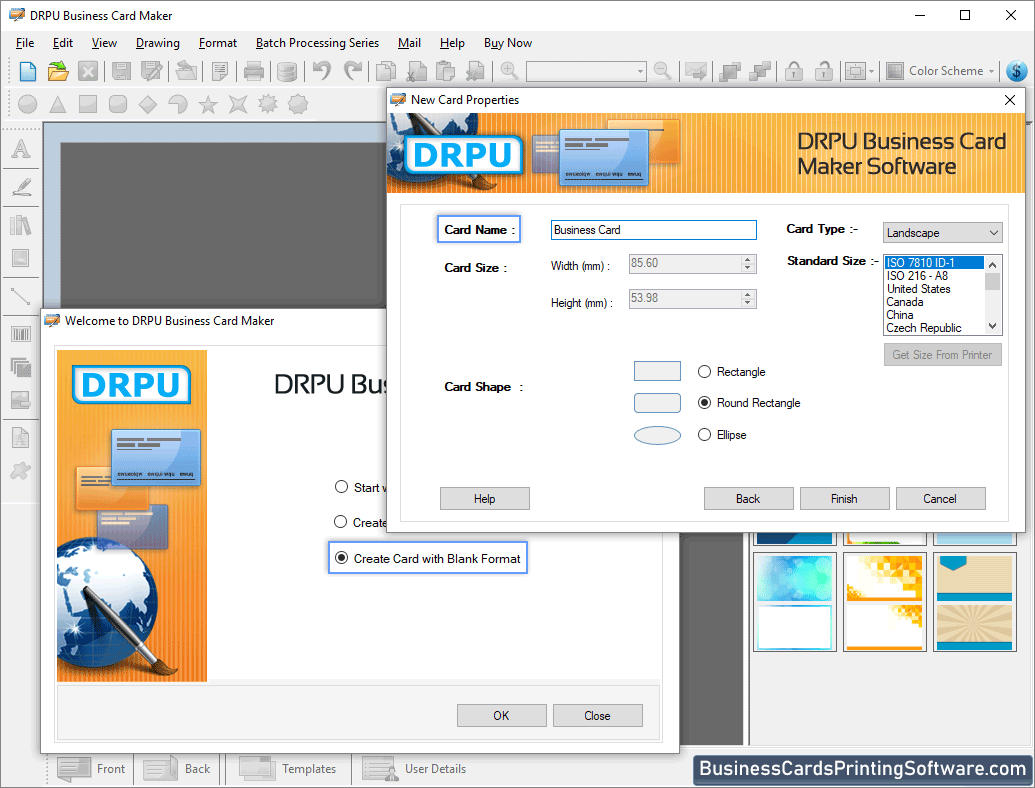Click OK in the Welcome dialog
The image size is (1035, 788).
tap(502, 715)
